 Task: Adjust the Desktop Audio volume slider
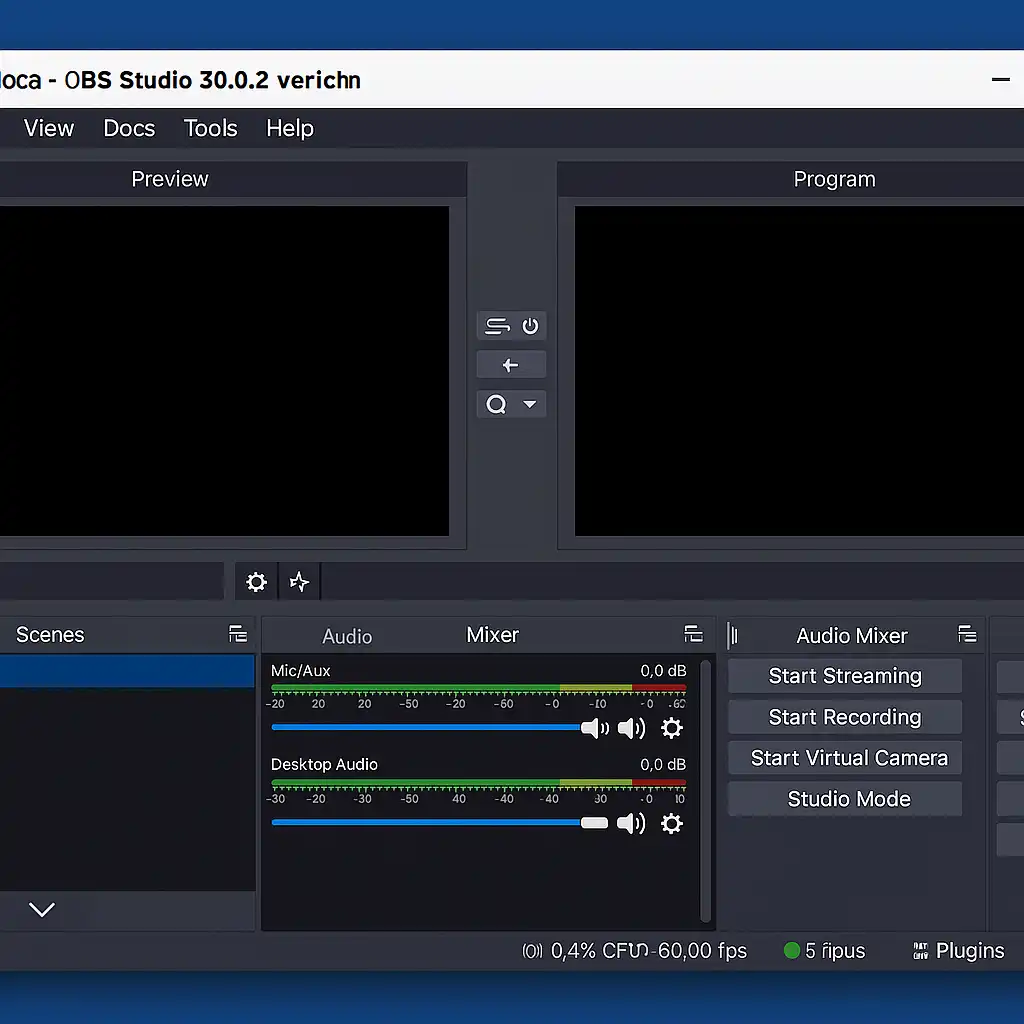point(439,823)
